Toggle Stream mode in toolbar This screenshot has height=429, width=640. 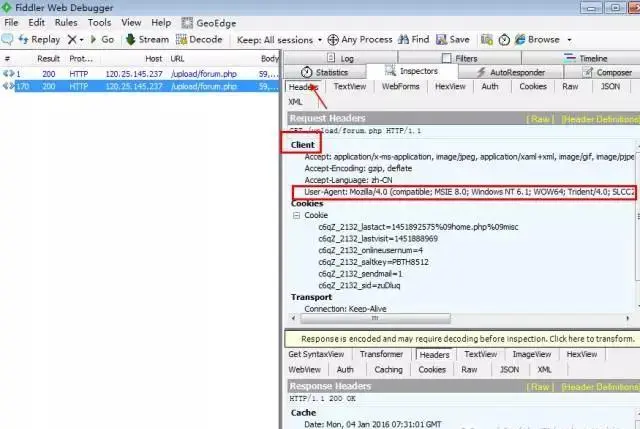click(x=148, y=40)
